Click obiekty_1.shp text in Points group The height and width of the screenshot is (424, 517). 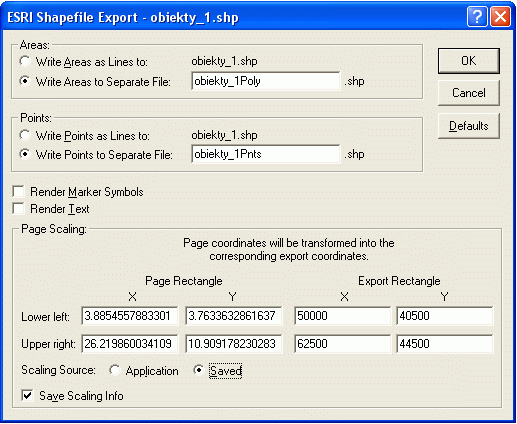point(224,135)
